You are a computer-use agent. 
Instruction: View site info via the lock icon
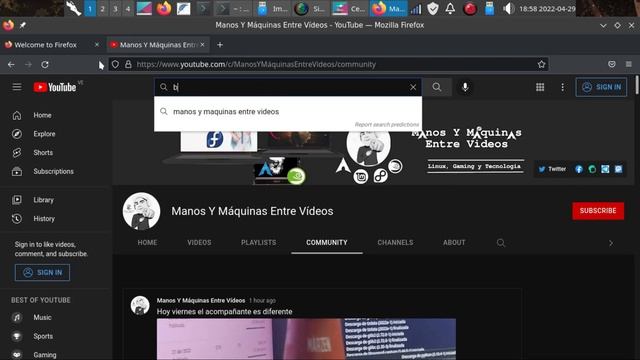pyautogui.click(x=128, y=64)
